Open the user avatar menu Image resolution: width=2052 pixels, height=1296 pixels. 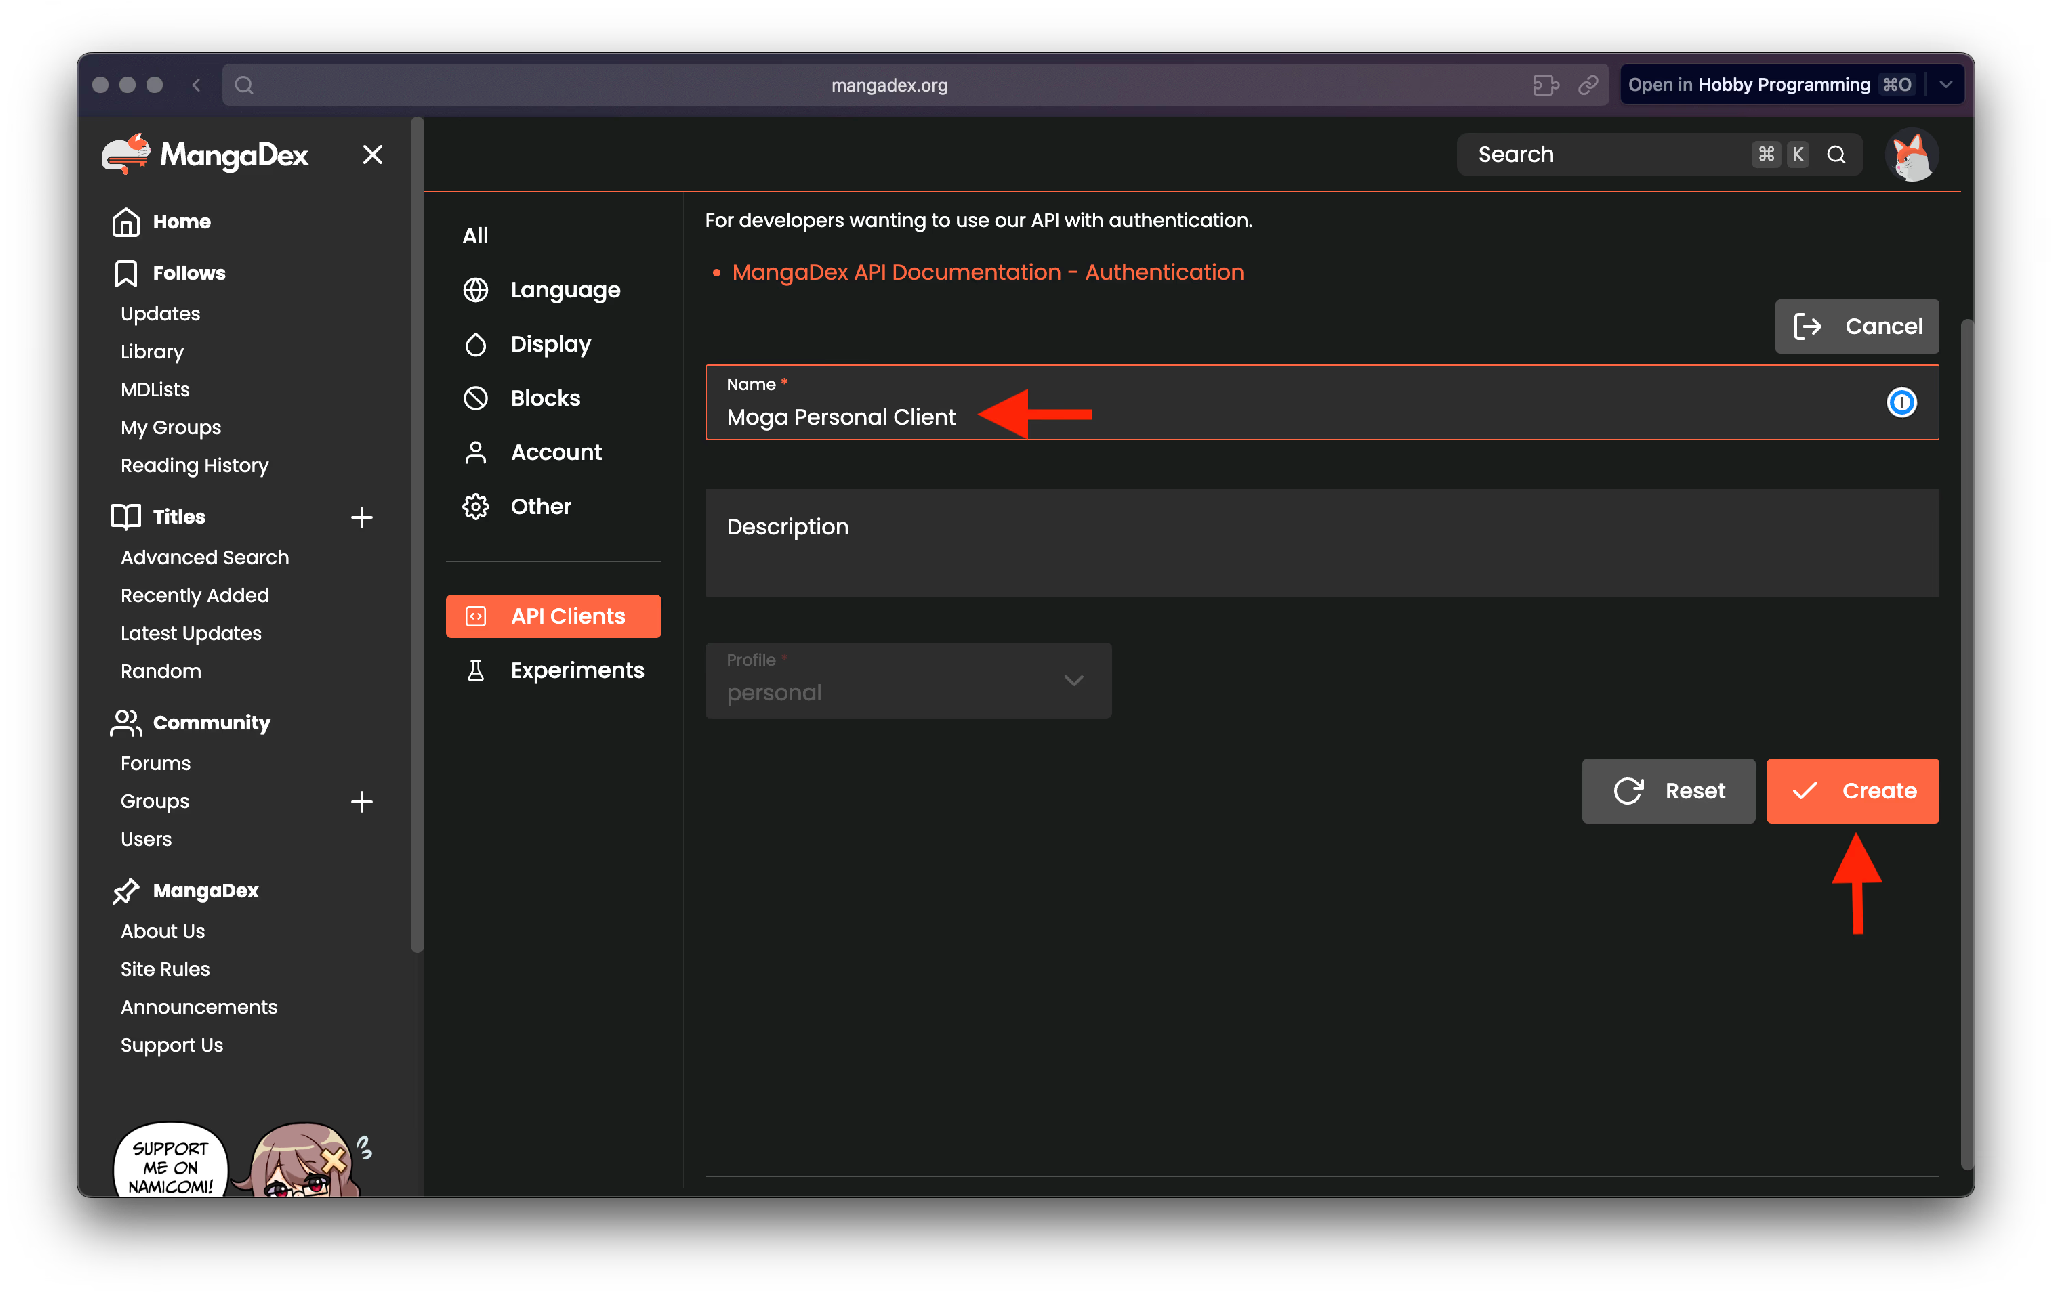tap(1911, 155)
